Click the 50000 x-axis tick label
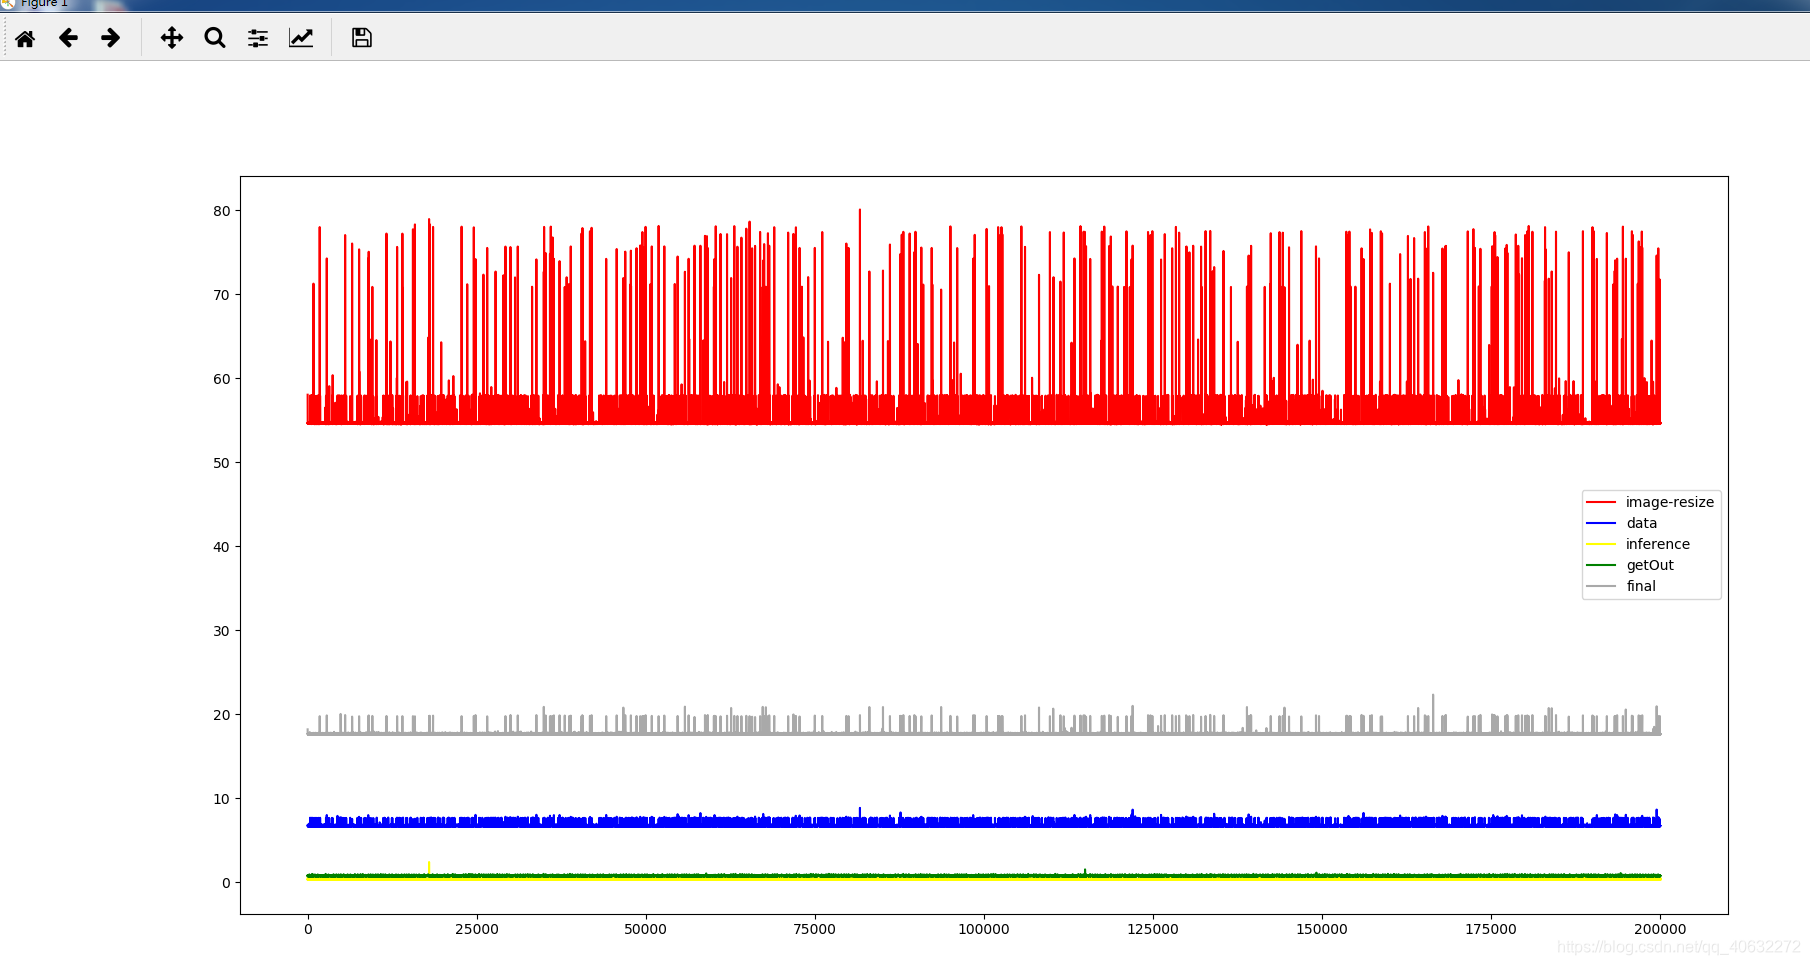 click(x=646, y=929)
